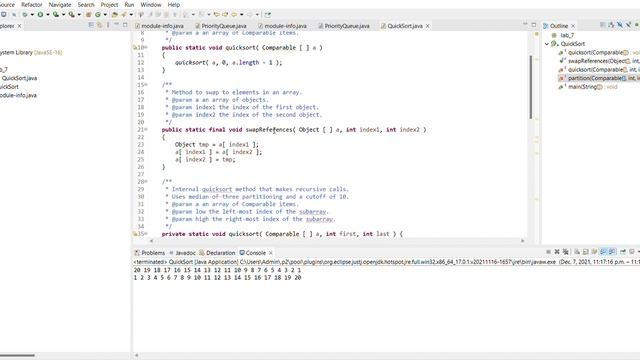Click the toolbar Search flashlight icon
The height and width of the screenshot is (360, 640).
124,14
